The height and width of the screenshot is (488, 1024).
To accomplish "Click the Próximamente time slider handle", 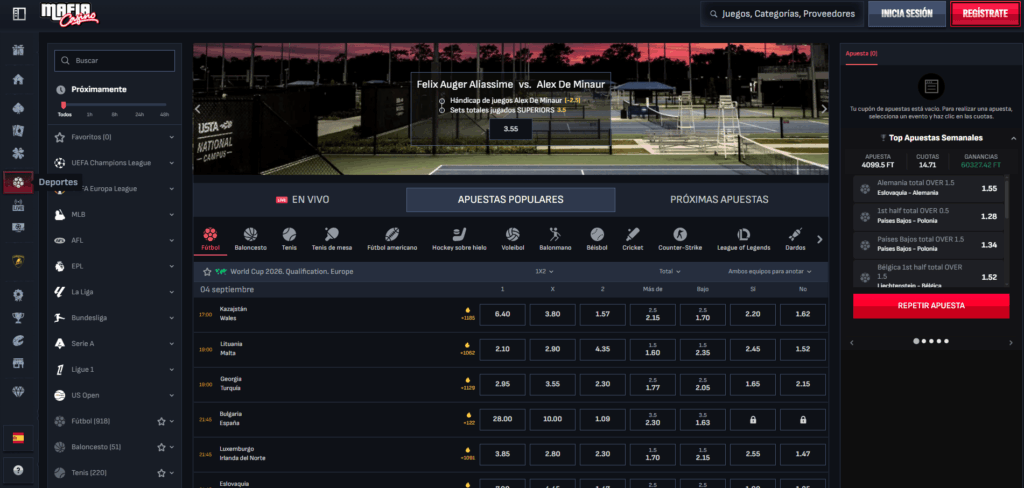I will pos(63,105).
